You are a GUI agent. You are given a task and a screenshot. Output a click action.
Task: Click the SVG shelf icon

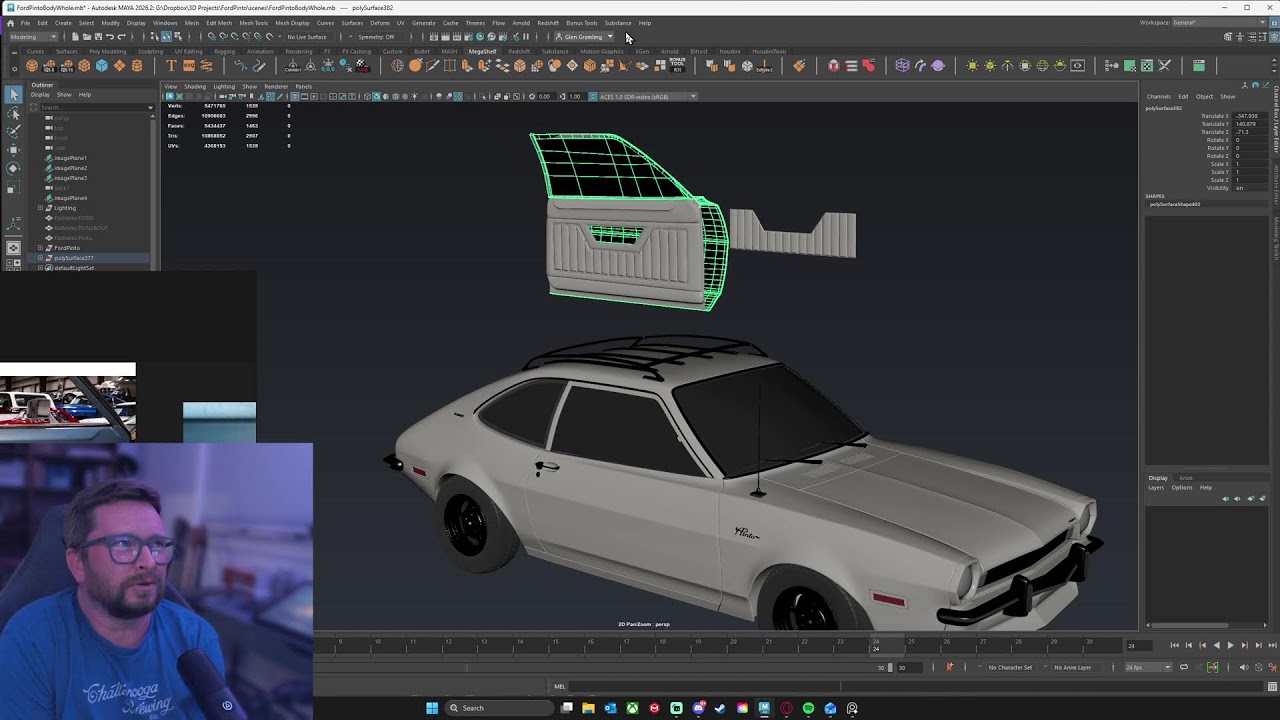coord(189,66)
